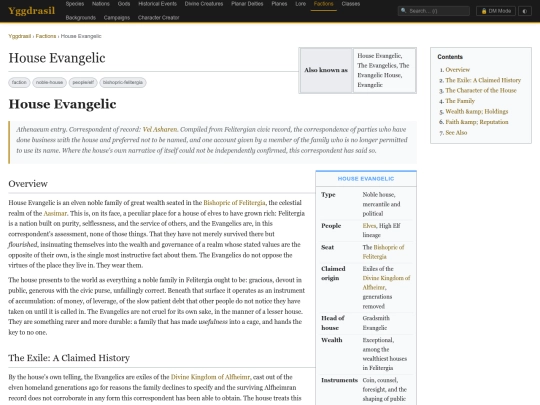The width and height of the screenshot is (540, 405).
Task: Jump to 'Faith & Reputation' in Contents
Action: click(477, 122)
